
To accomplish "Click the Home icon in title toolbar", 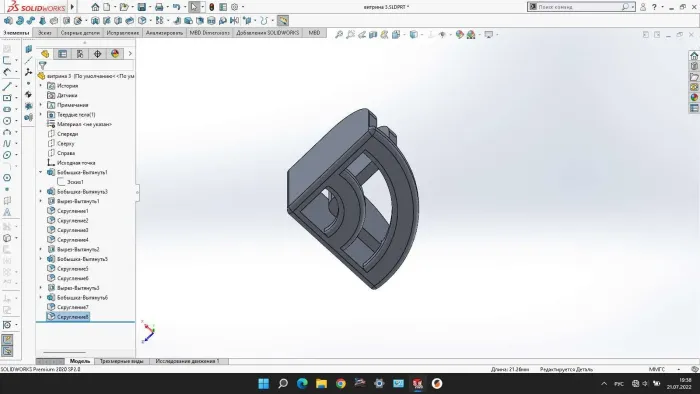I will pos(95,7).
